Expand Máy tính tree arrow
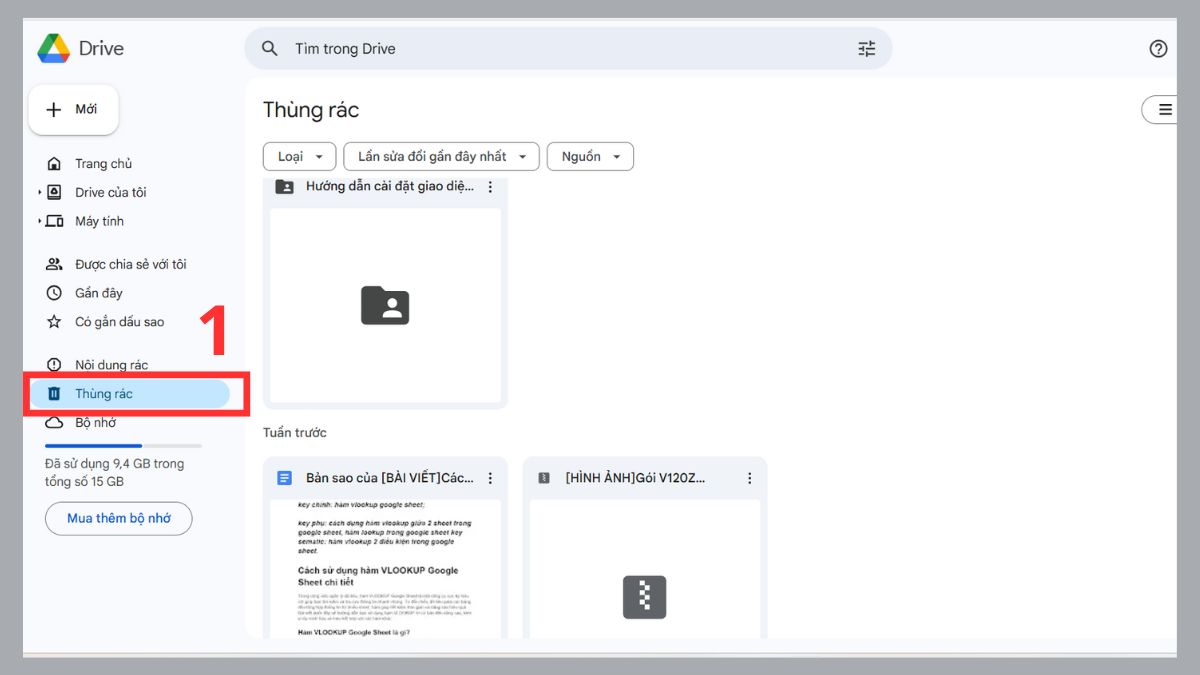The height and width of the screenshot is (675, 1200). (x=40, y=221)
